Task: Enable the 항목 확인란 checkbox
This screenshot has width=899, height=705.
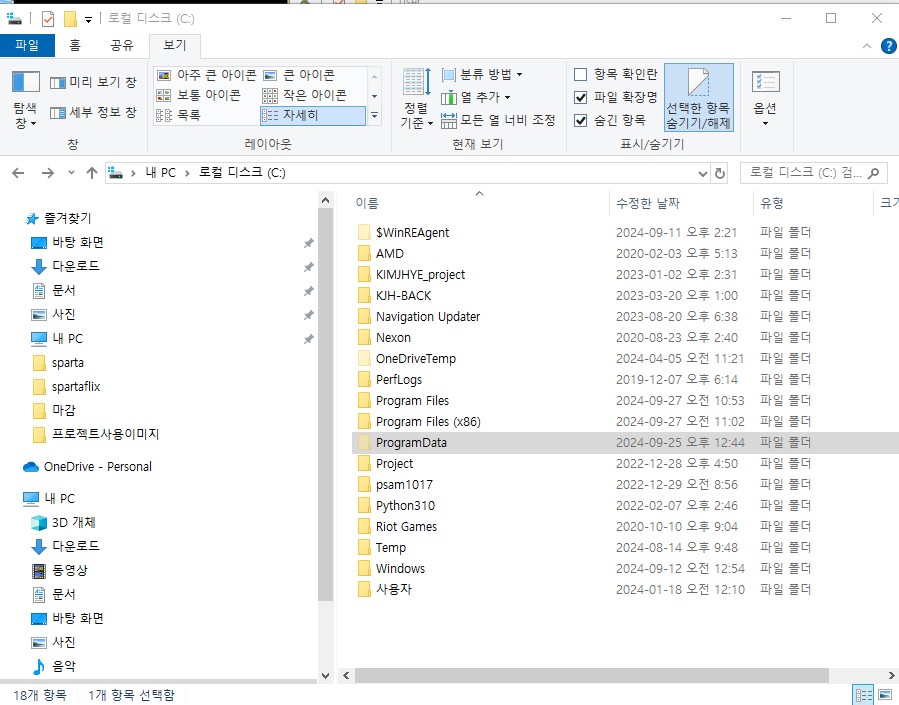Action: 580,75
